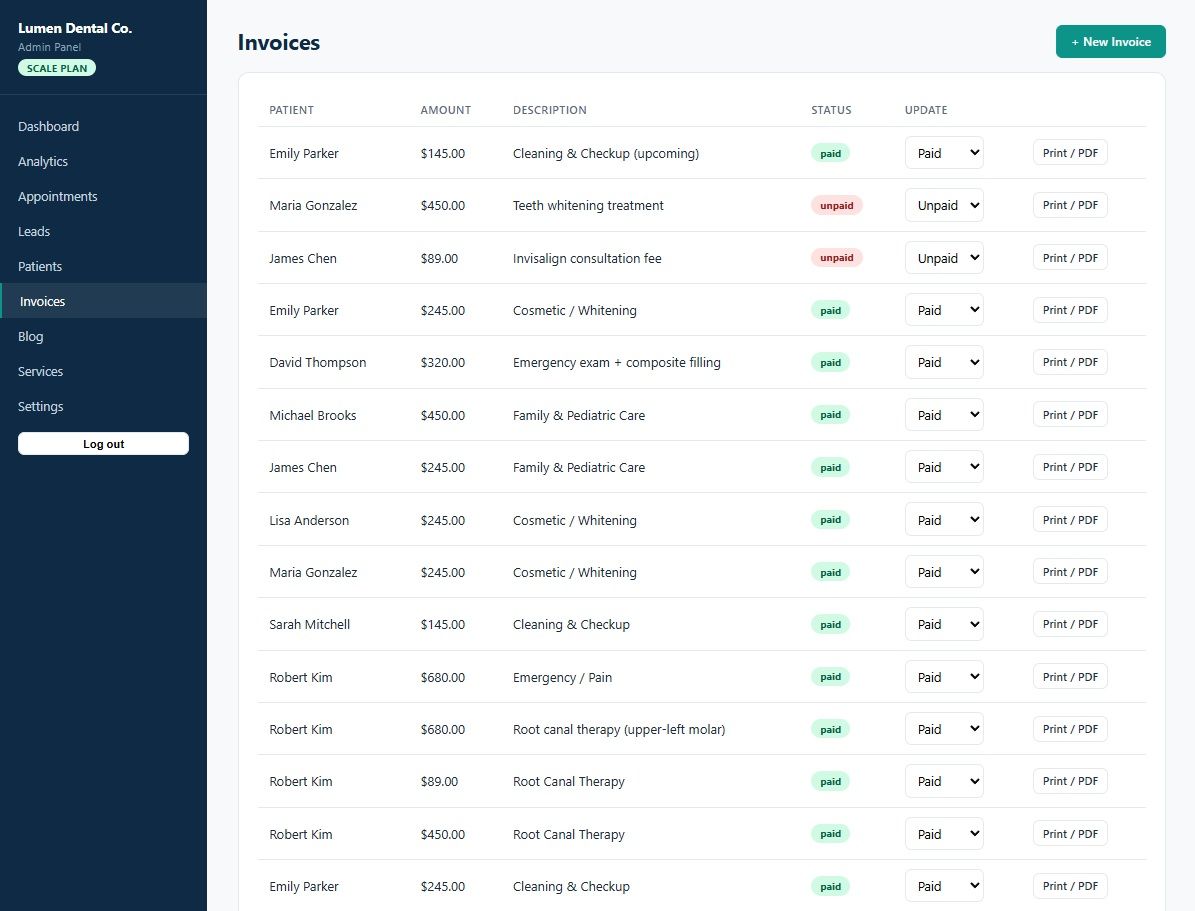Print Maria Gonzalez's Cosmetic / Whitening invoice
The height and width of the screenshot is (911, 1195).
[1070, 572]
